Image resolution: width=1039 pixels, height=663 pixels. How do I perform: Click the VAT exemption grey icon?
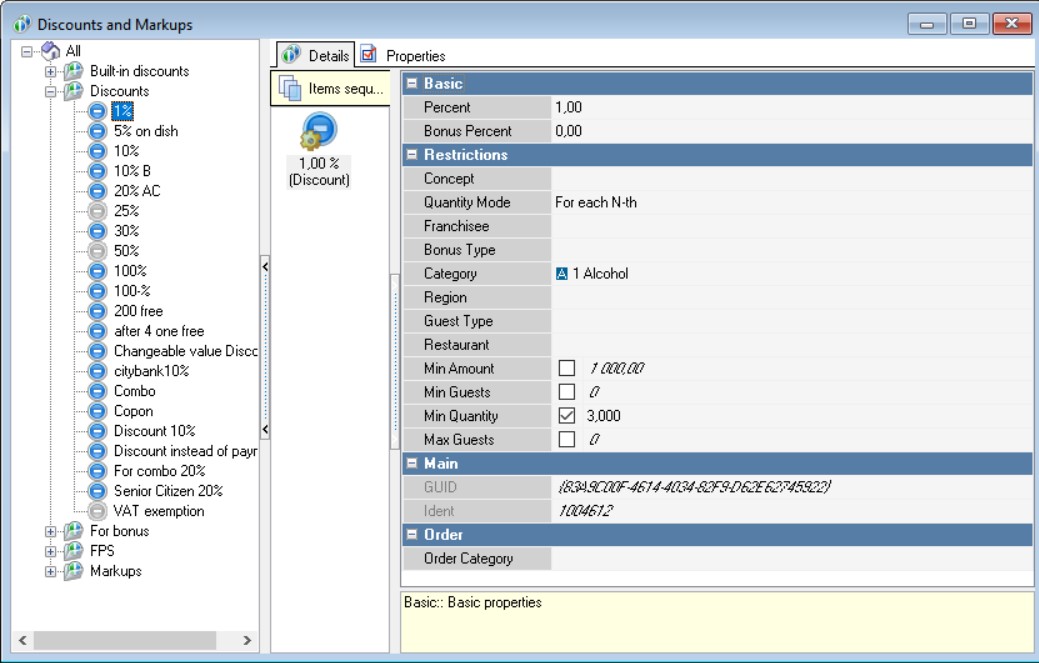pos(97,511)
